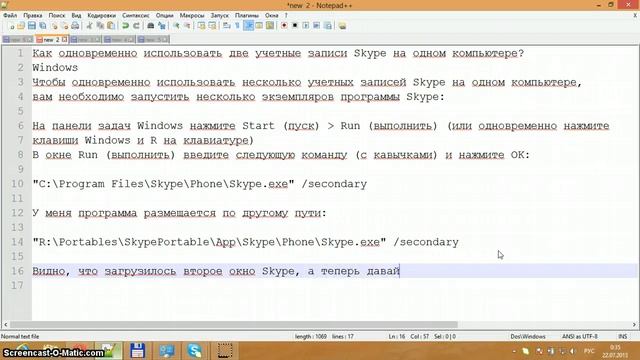Viewport: 640px width, 360px height.
Task: Click 'Normal text file' status text
Action: 20,337
